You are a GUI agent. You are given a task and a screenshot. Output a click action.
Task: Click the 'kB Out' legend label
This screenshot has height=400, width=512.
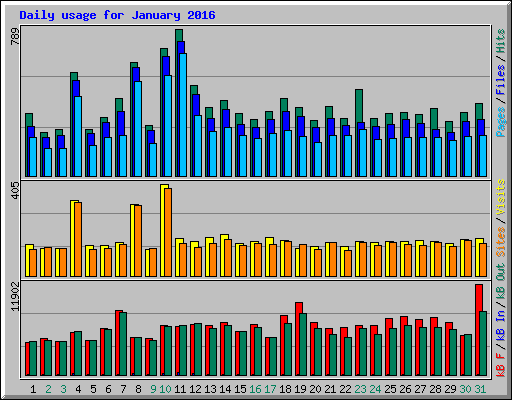coord(500,280)
